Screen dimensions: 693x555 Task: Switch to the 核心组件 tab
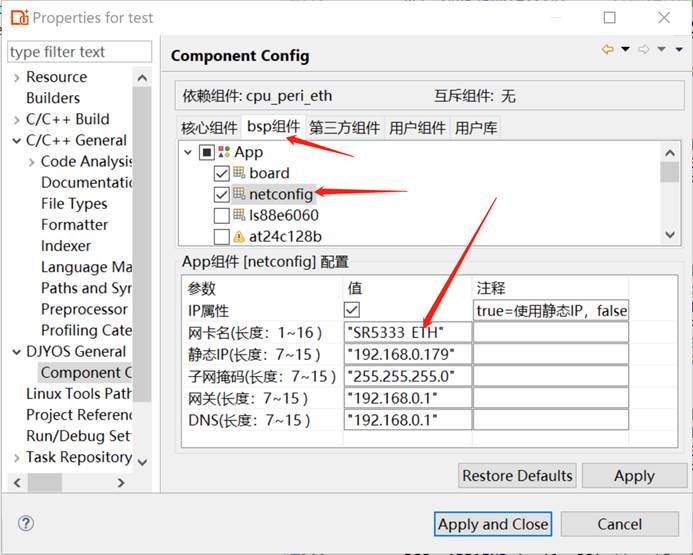click(209, 127)
